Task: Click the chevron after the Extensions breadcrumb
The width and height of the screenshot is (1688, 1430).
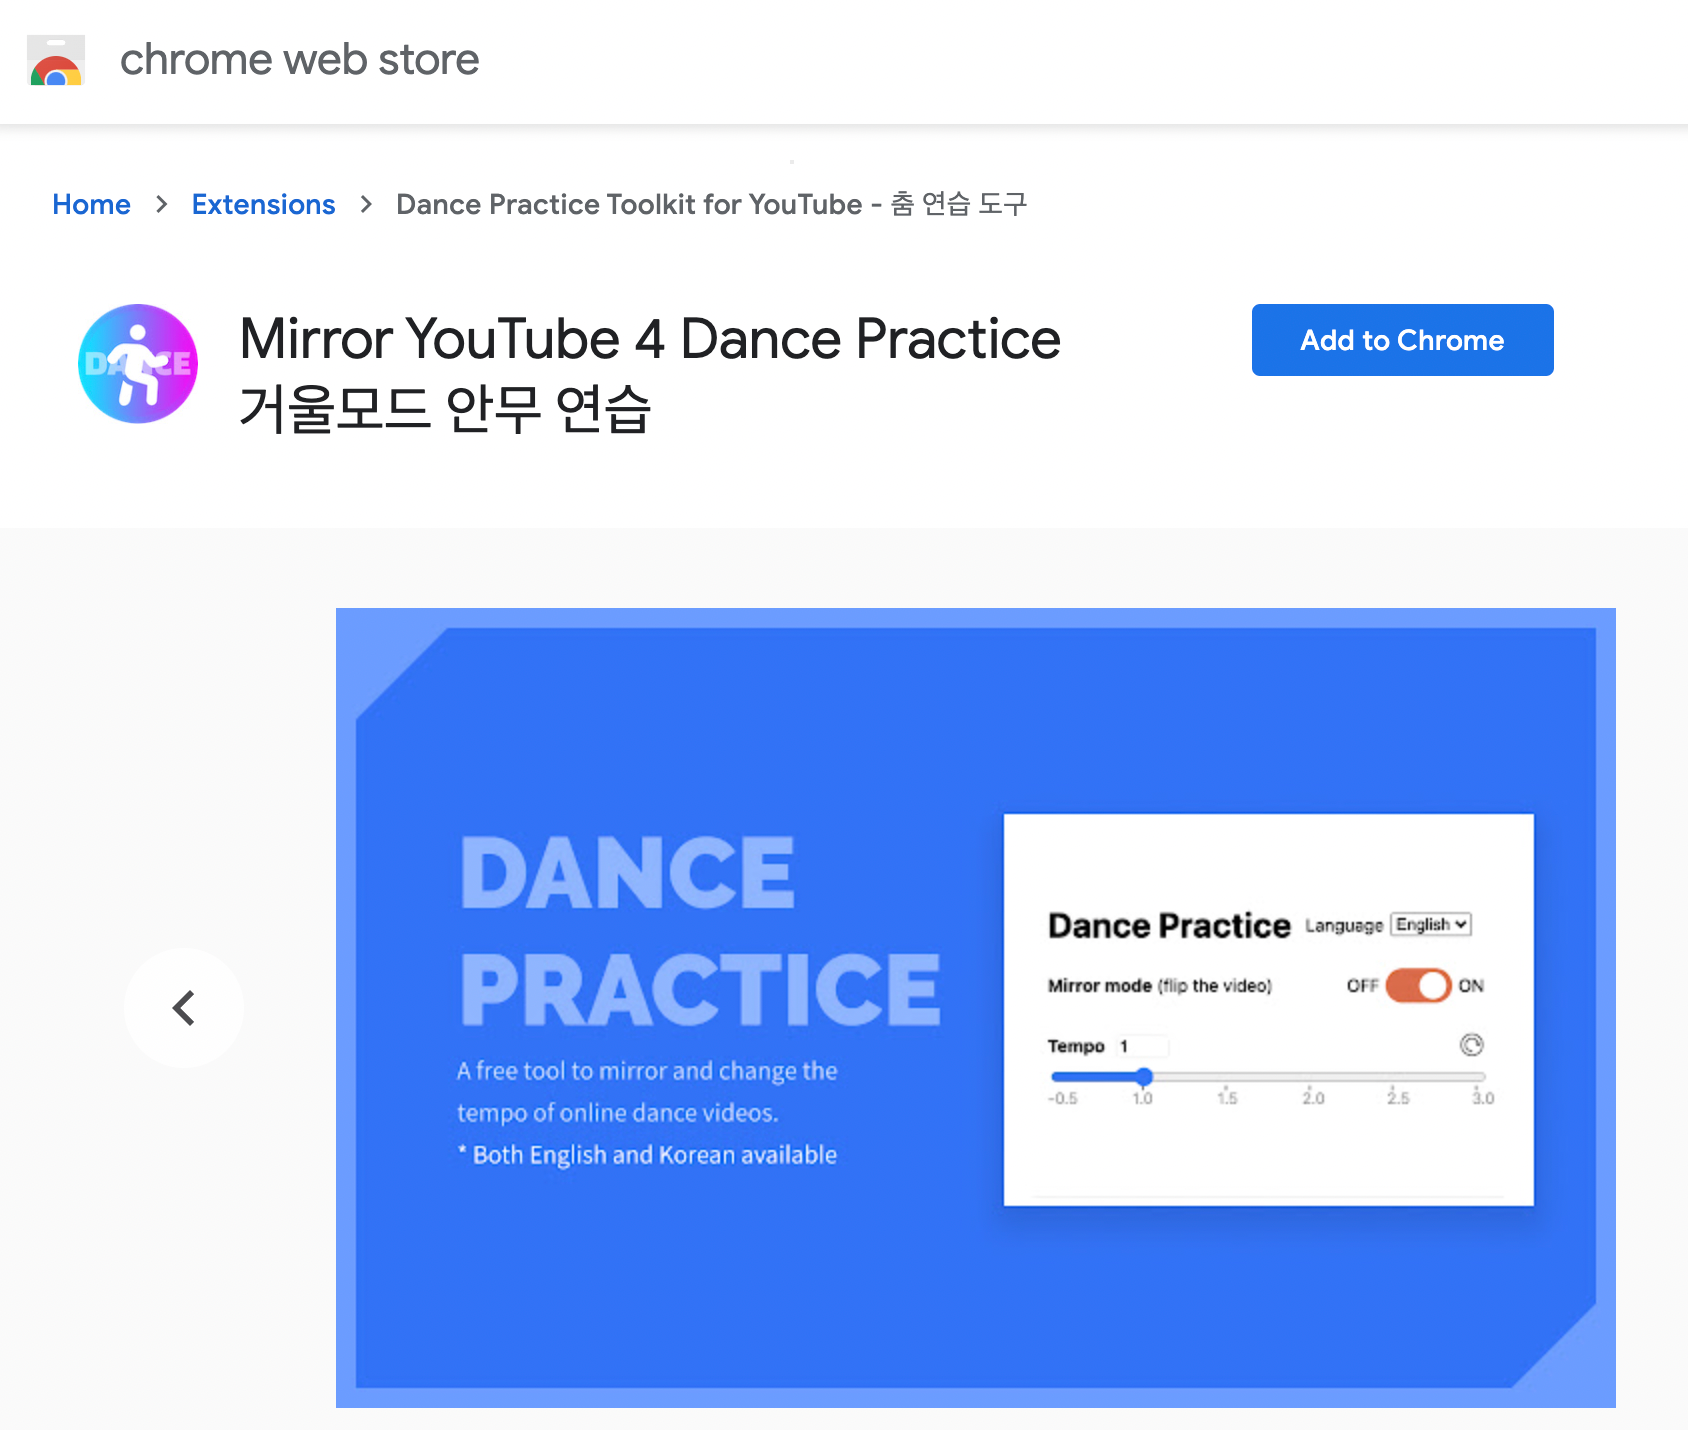Action: (366, 204)
